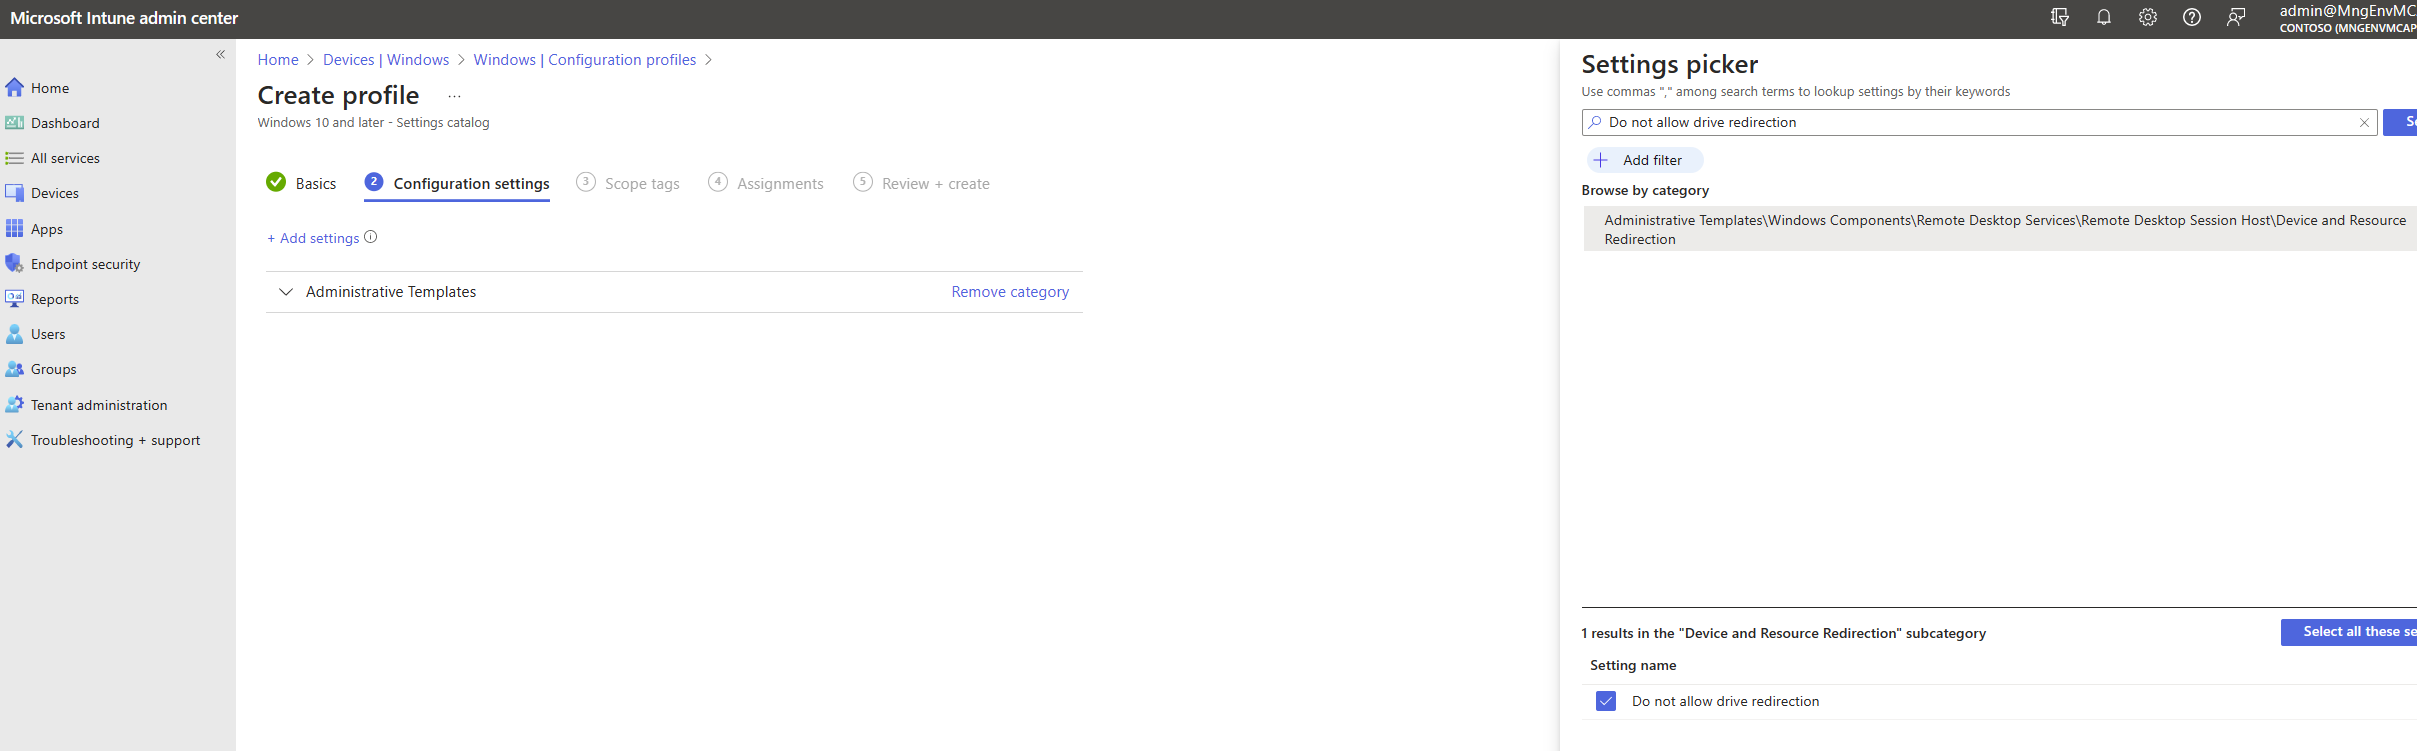The width and height of the screenshot is (2417, 751).
Task: Open the Groups sidebar icon
Action: pyautogui.click(x=14, y=369)
